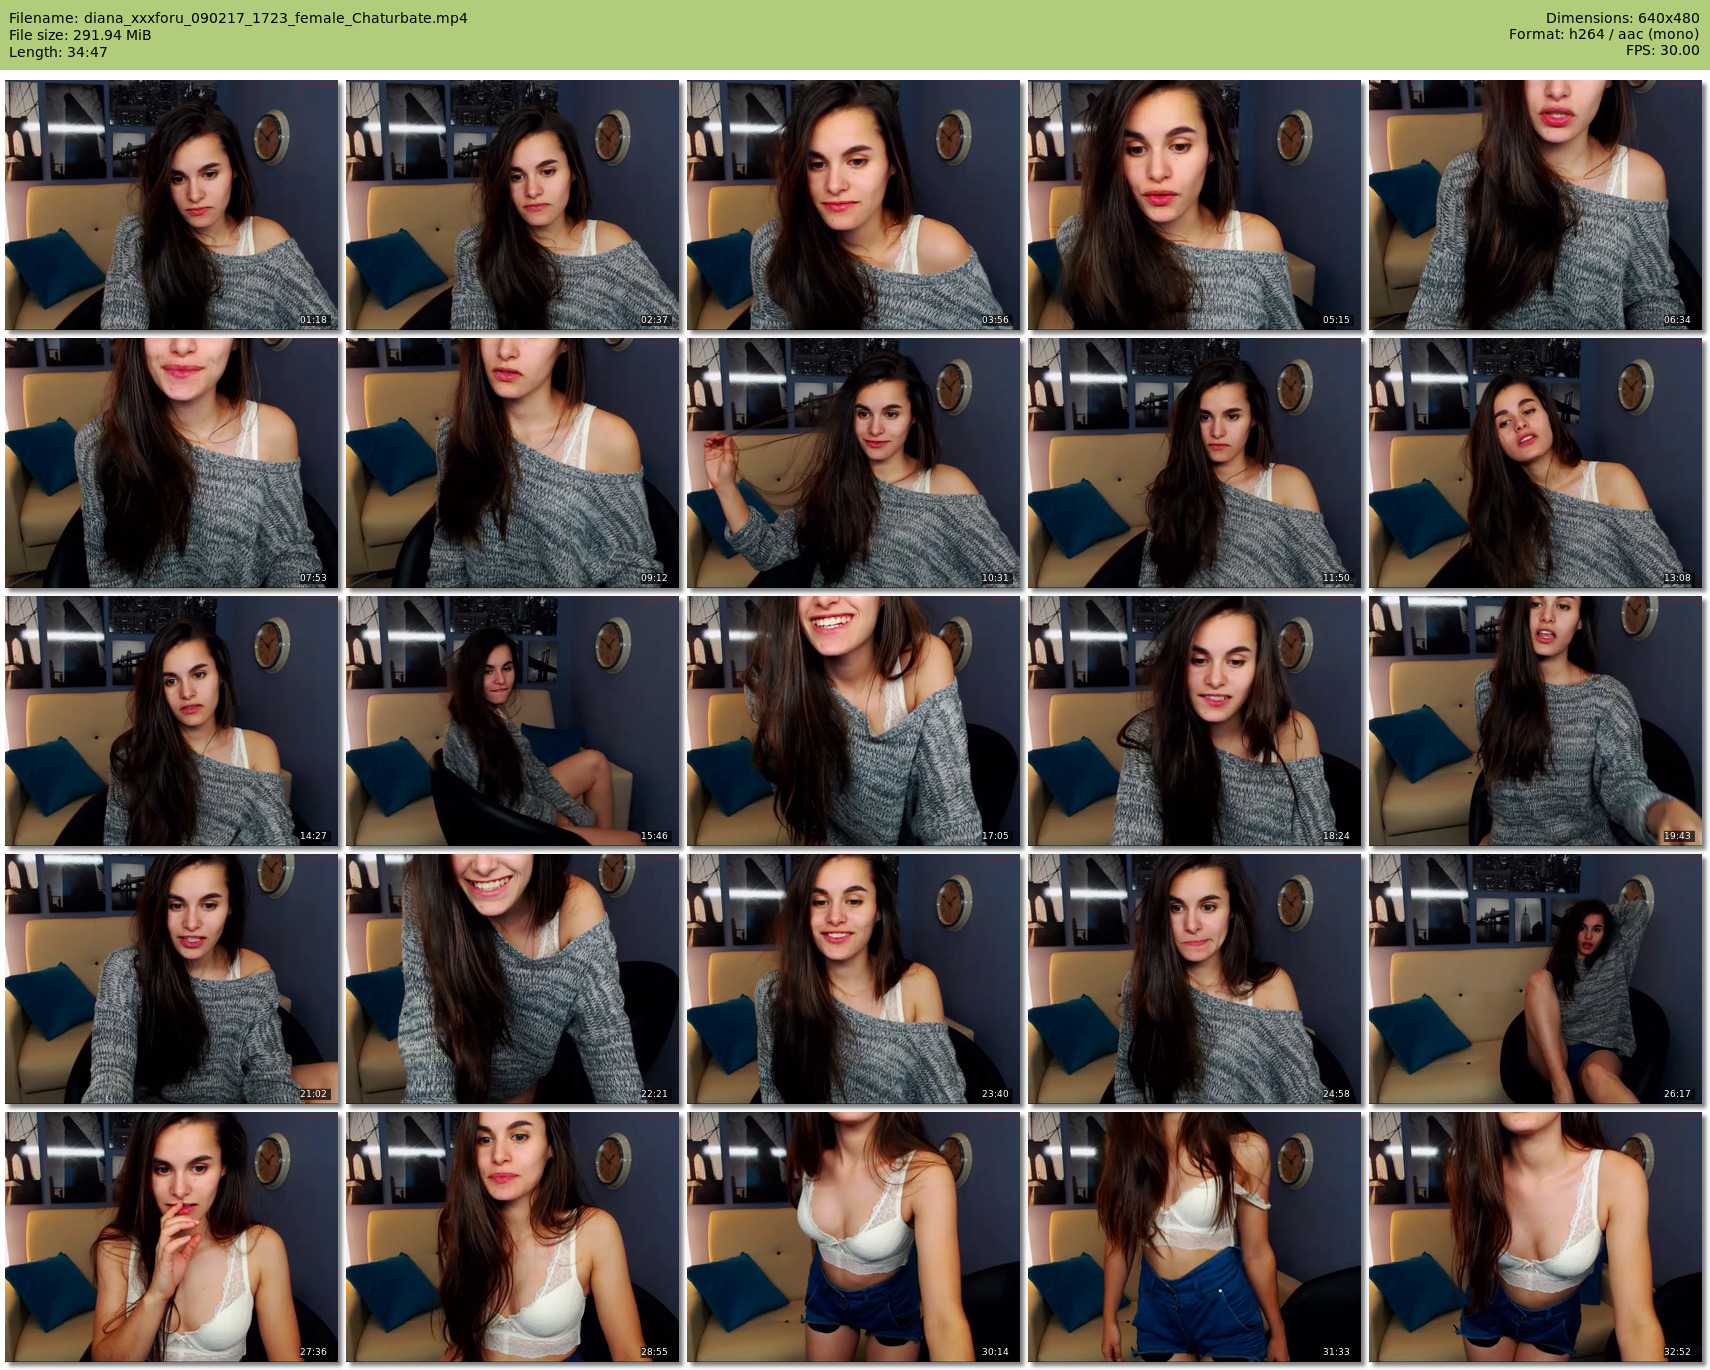
Task: Click the 32:52 frame
Action: tap(1536, 1237)
